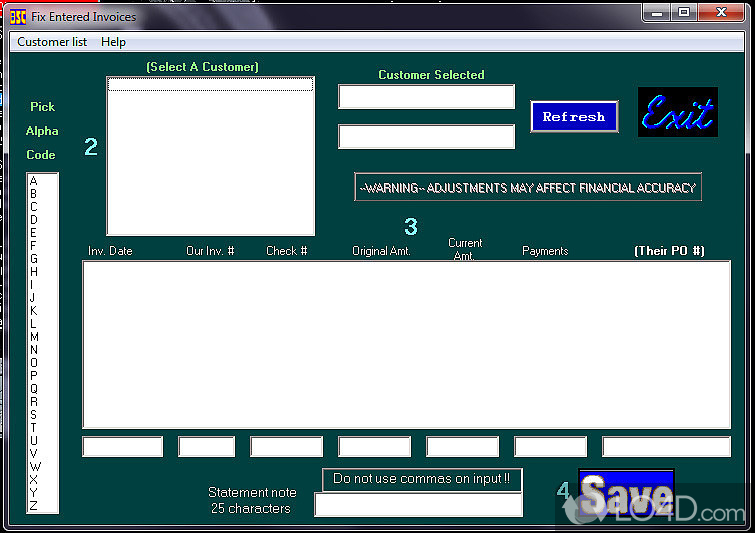The height and width of the screenshot is (533, 755).
Task: Click the first Customer Selected field
Action: coord(426,97)
